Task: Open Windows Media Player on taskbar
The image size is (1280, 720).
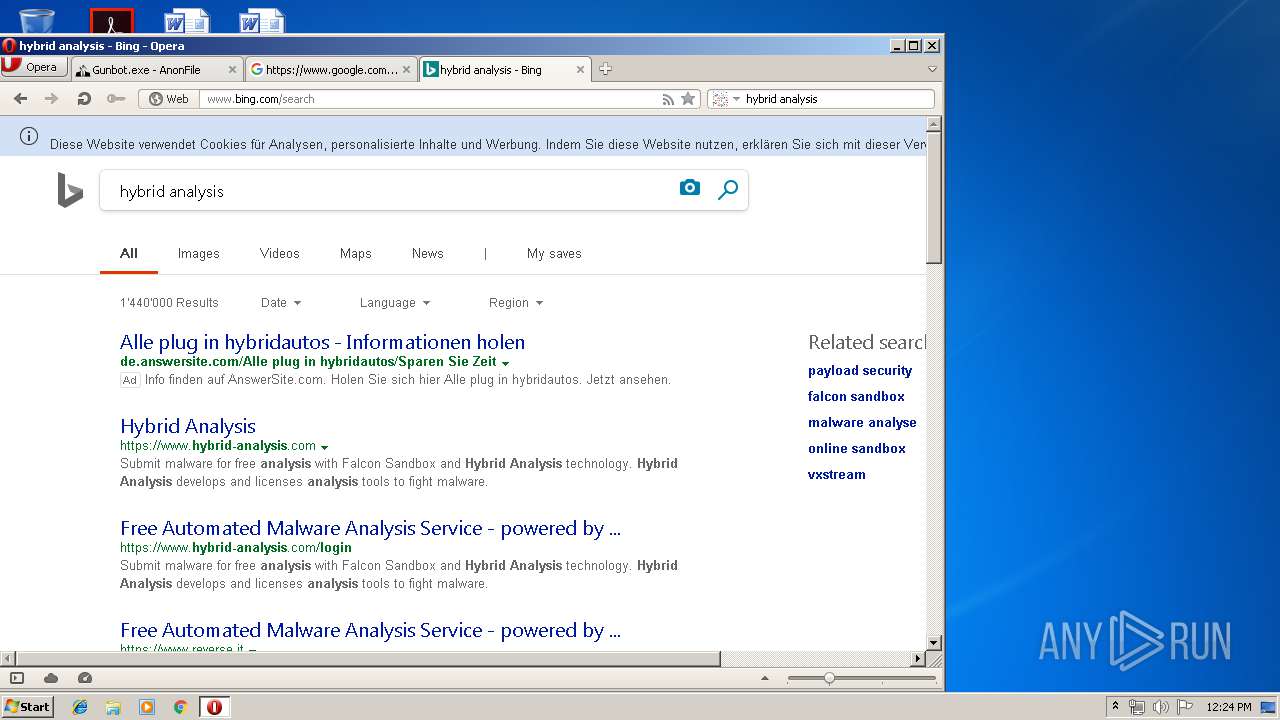Action: pyautogui.click(x=147, y=707)
